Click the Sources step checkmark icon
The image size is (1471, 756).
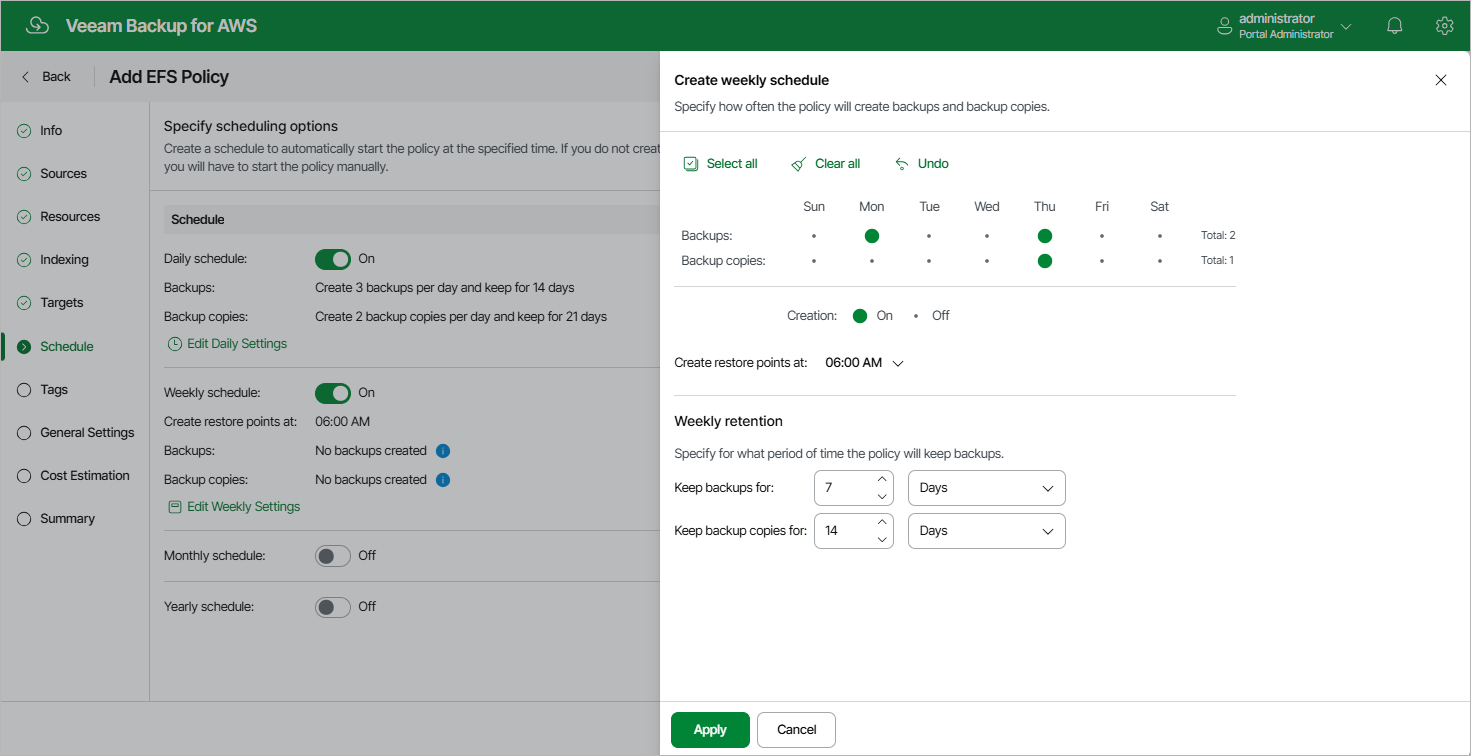(x=24, y=174)
